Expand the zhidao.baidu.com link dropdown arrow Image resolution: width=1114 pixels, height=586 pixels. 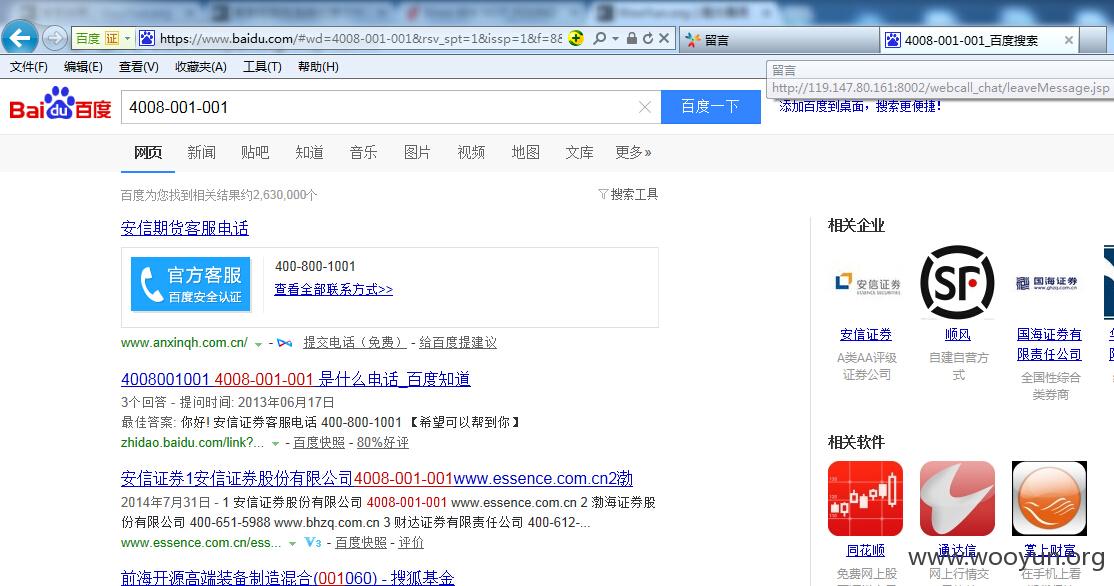pos(275,444)
